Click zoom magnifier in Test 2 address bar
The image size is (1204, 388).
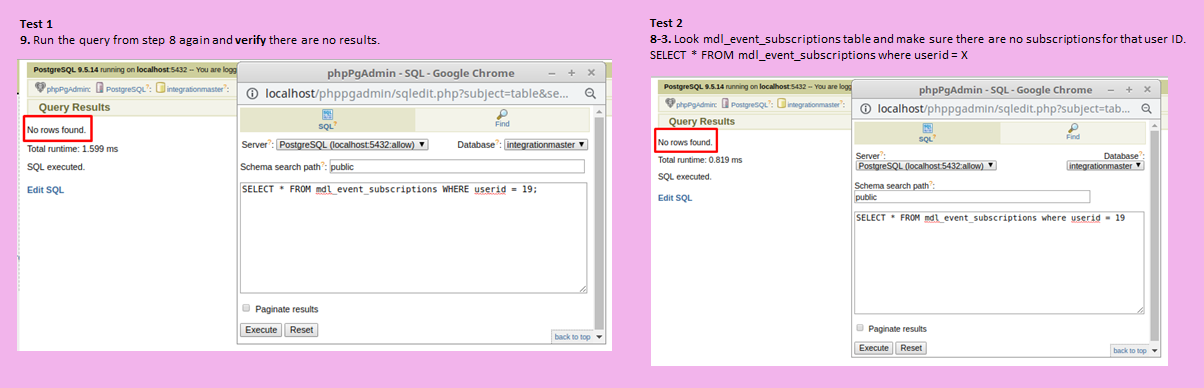(x=1146, y=108)
